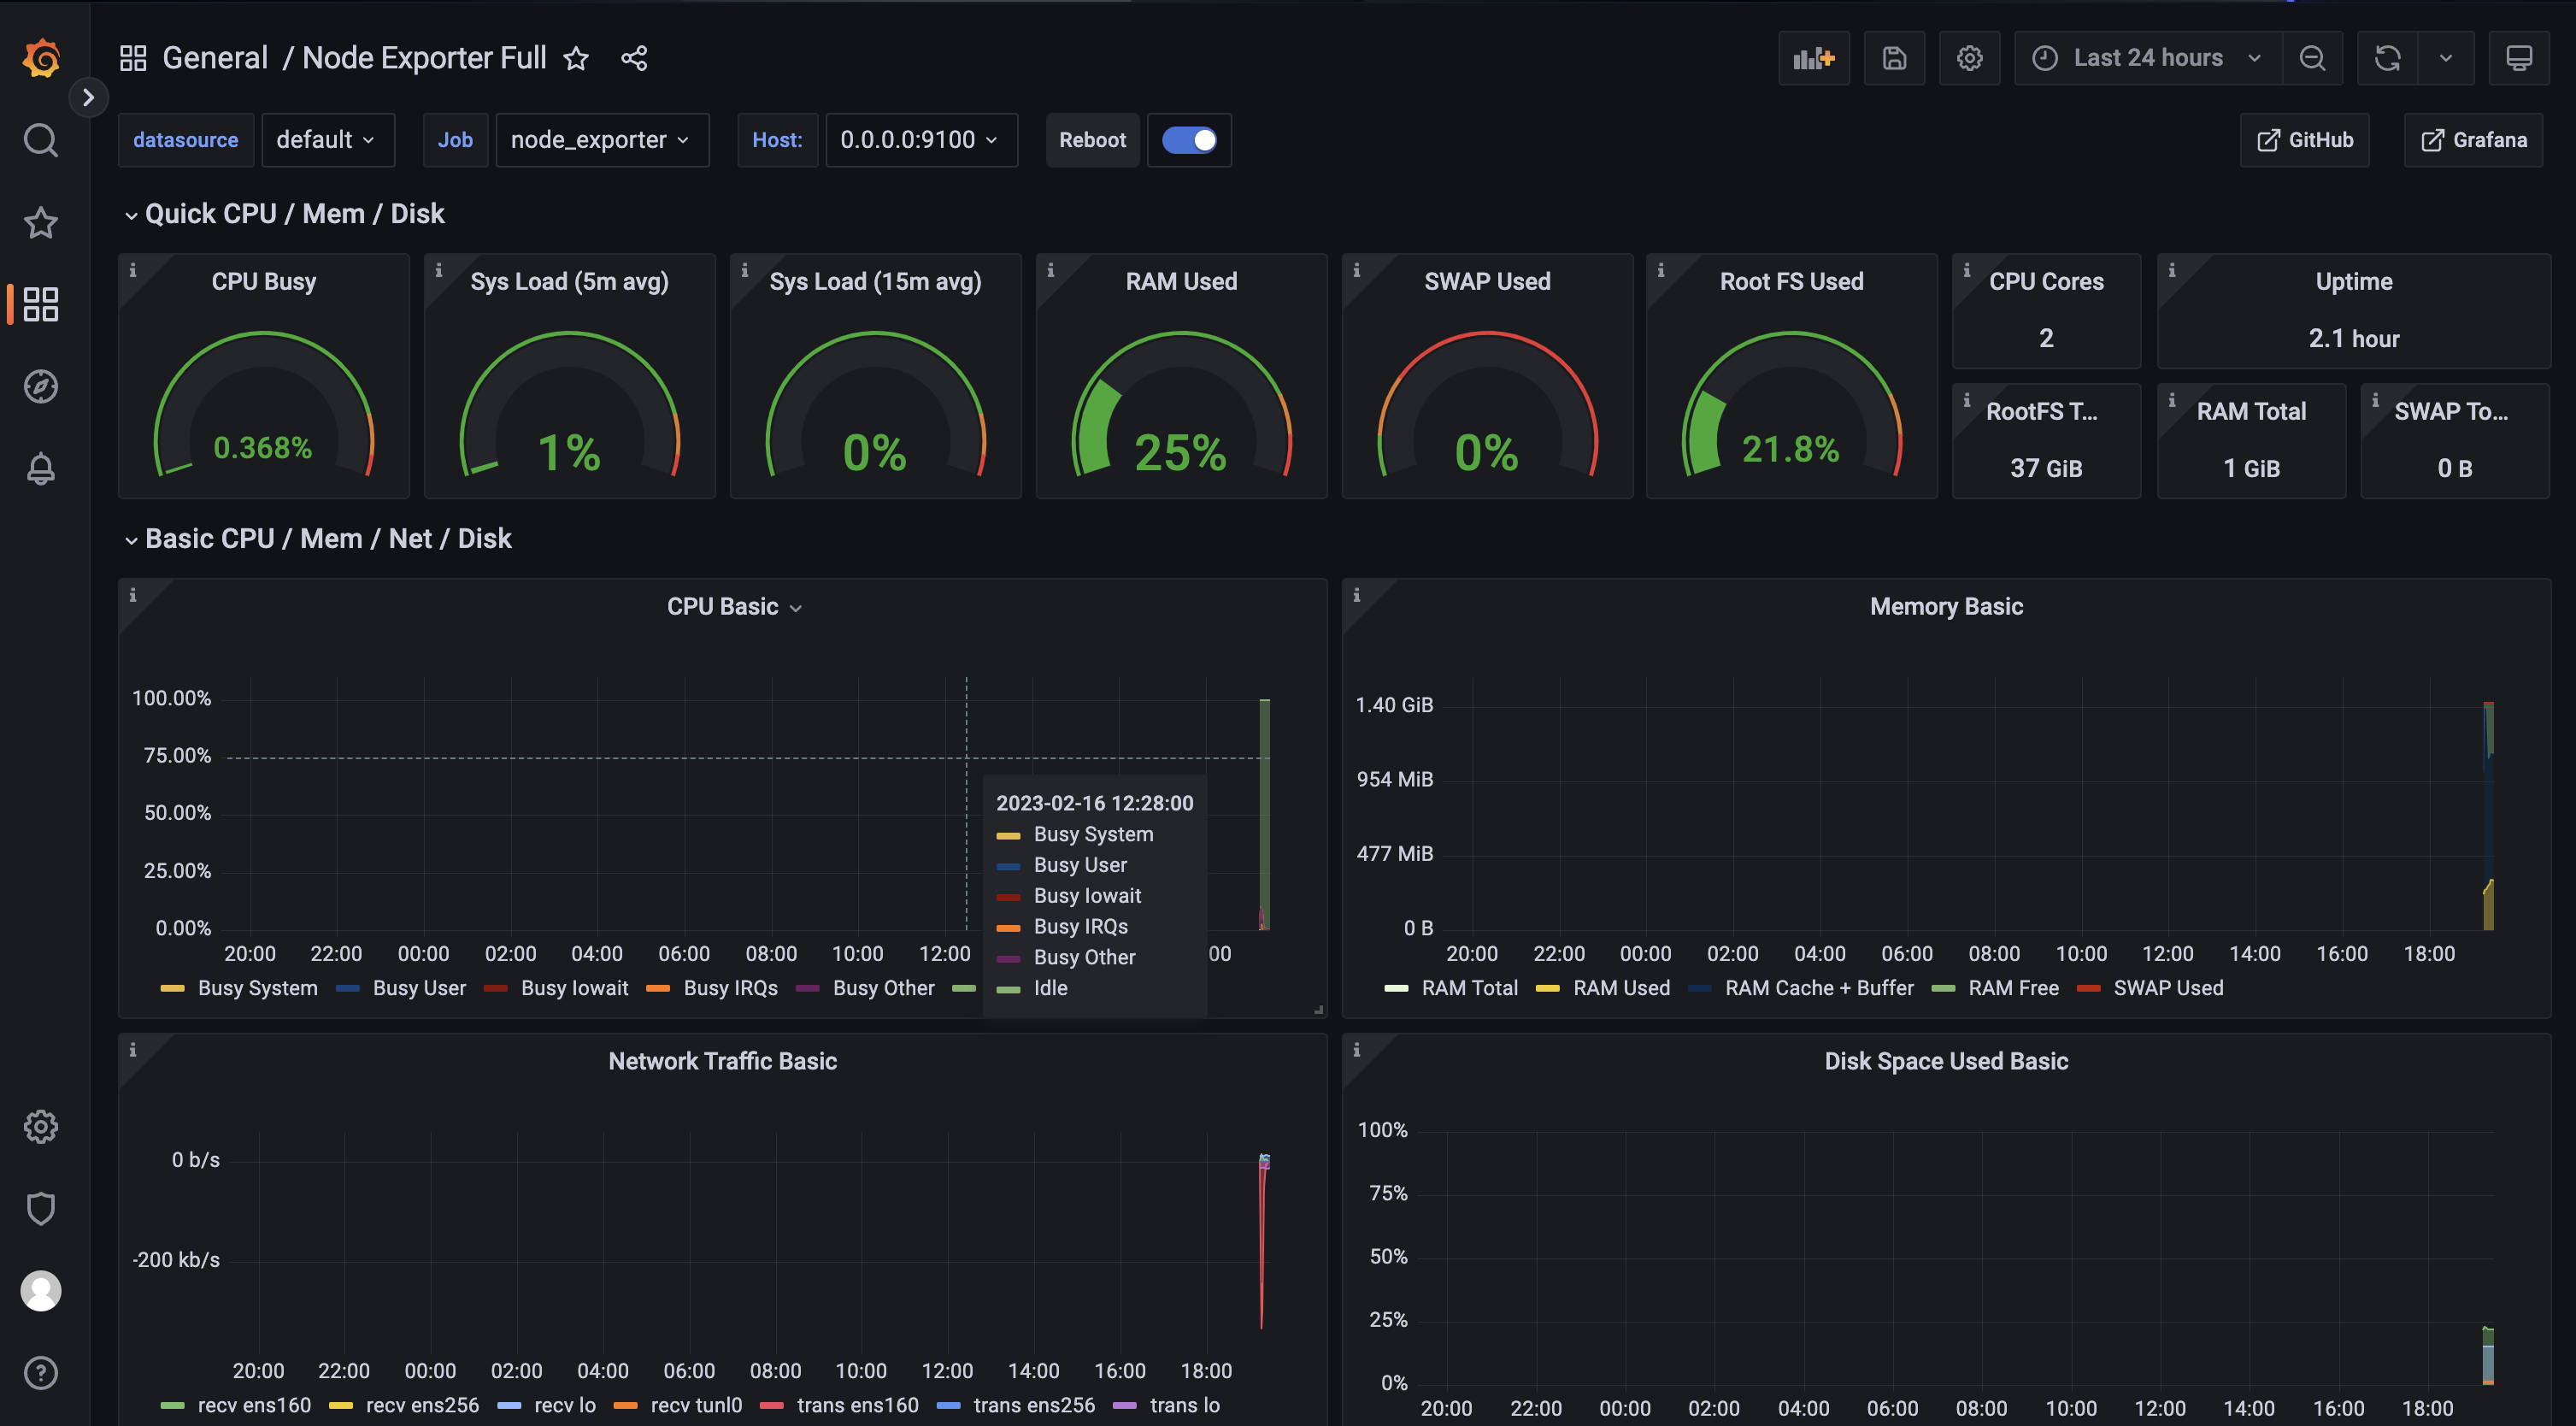Show info for Memory Basic panel

click(1356, 595)
